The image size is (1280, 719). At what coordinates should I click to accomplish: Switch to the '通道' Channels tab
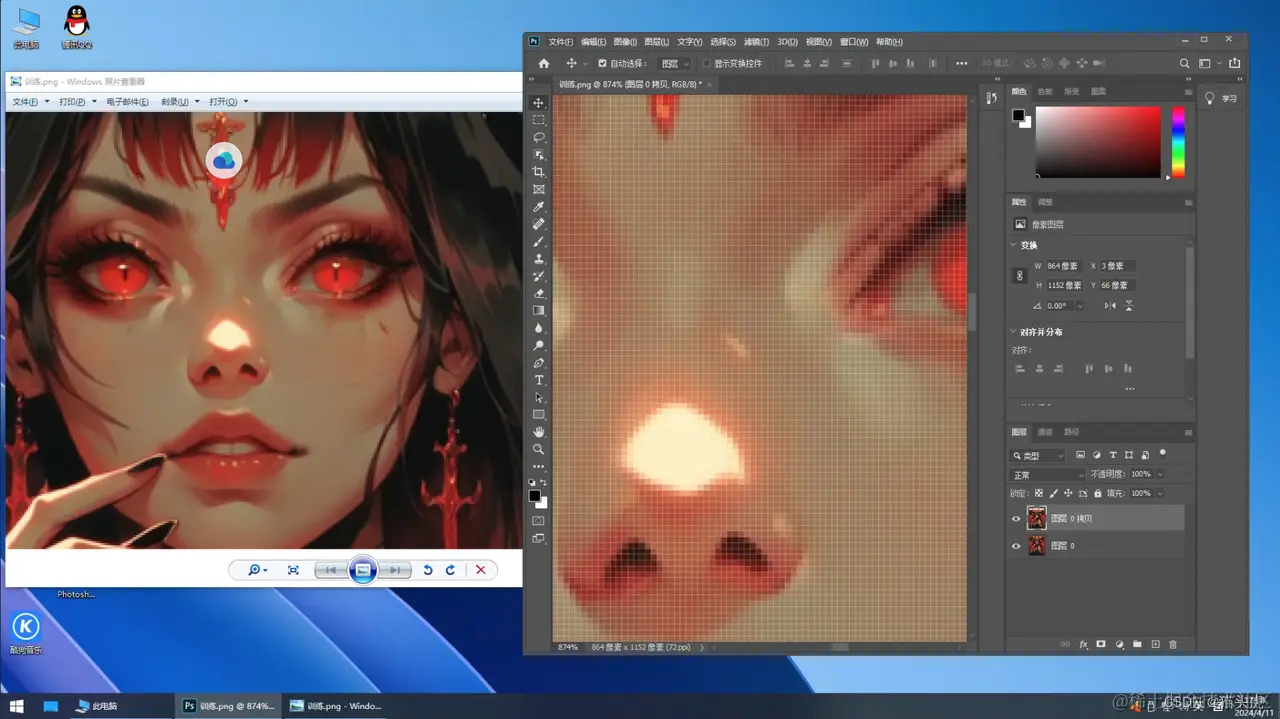coord(1045,432)
